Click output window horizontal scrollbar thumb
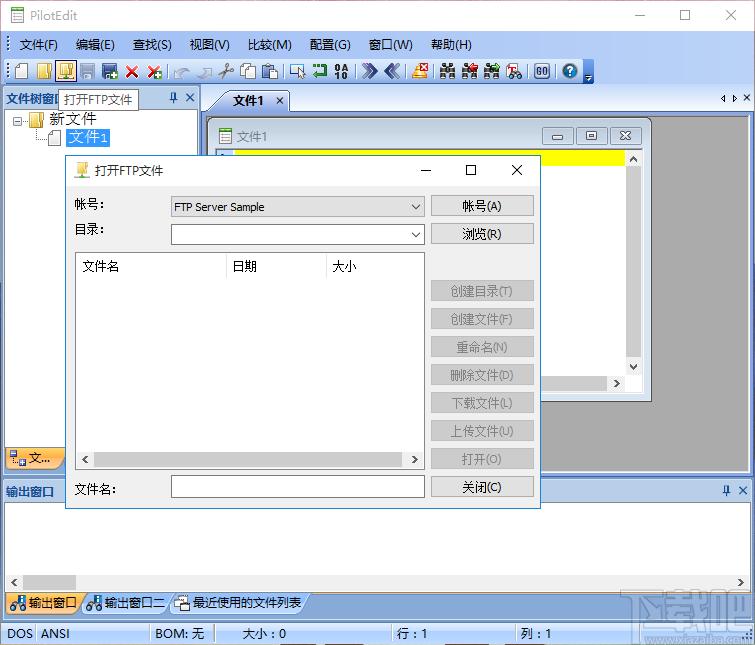Viewport: 755px width, 645px height. coord(49,582)
